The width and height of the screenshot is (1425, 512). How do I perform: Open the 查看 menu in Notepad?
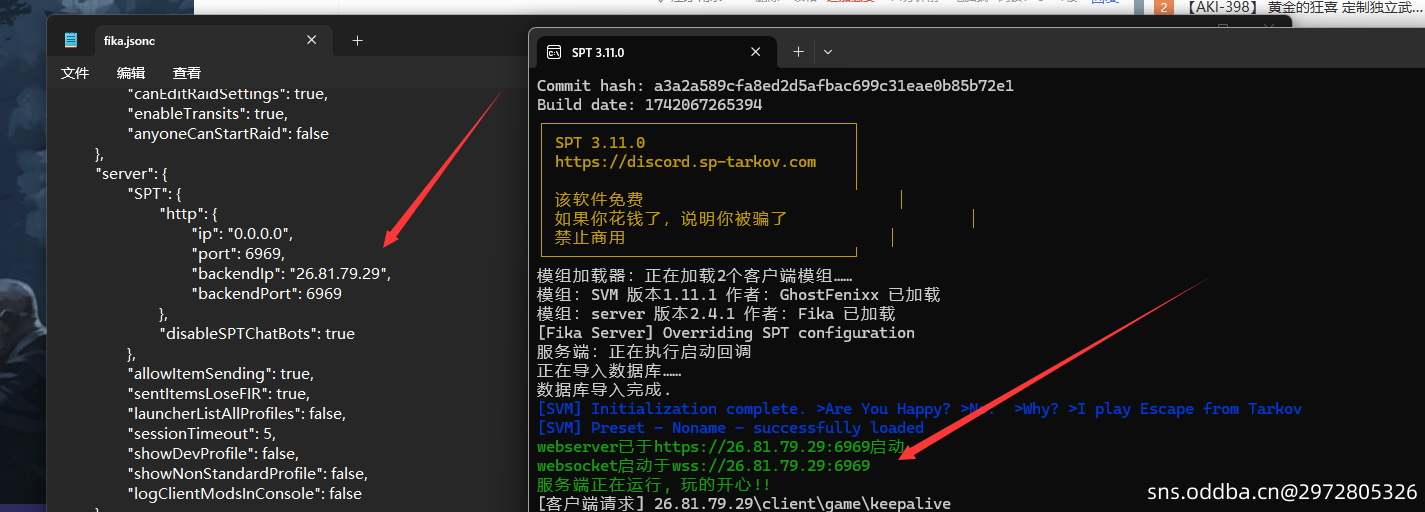click(187, 73)
